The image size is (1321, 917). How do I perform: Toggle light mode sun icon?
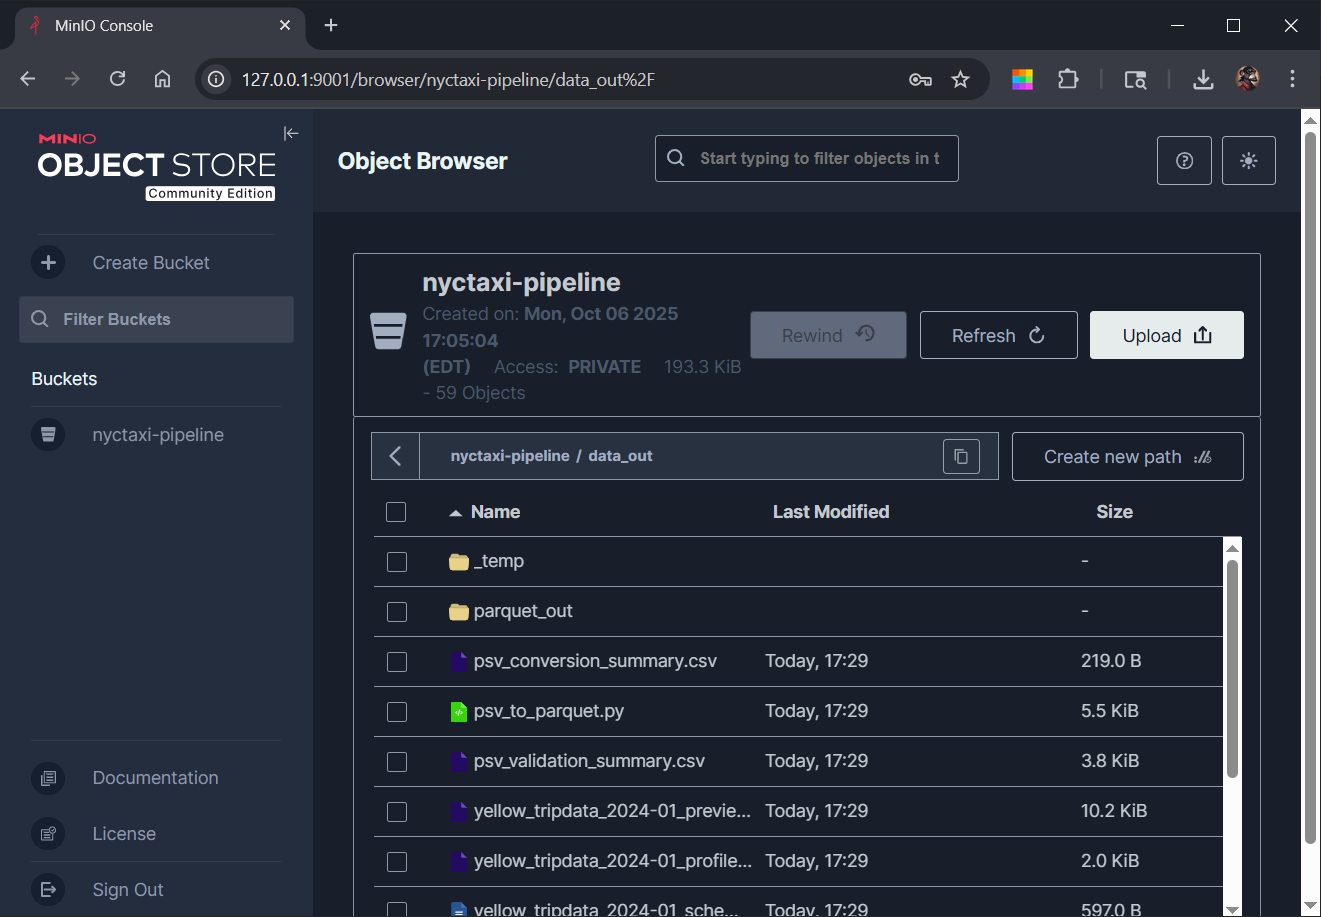coord(1248,160)
